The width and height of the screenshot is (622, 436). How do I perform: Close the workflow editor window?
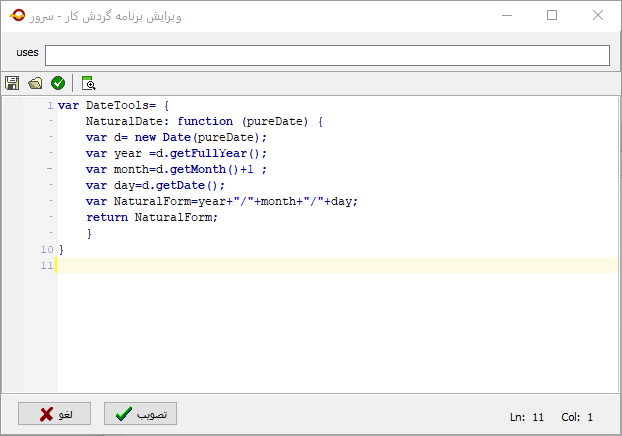coord(598,16)
